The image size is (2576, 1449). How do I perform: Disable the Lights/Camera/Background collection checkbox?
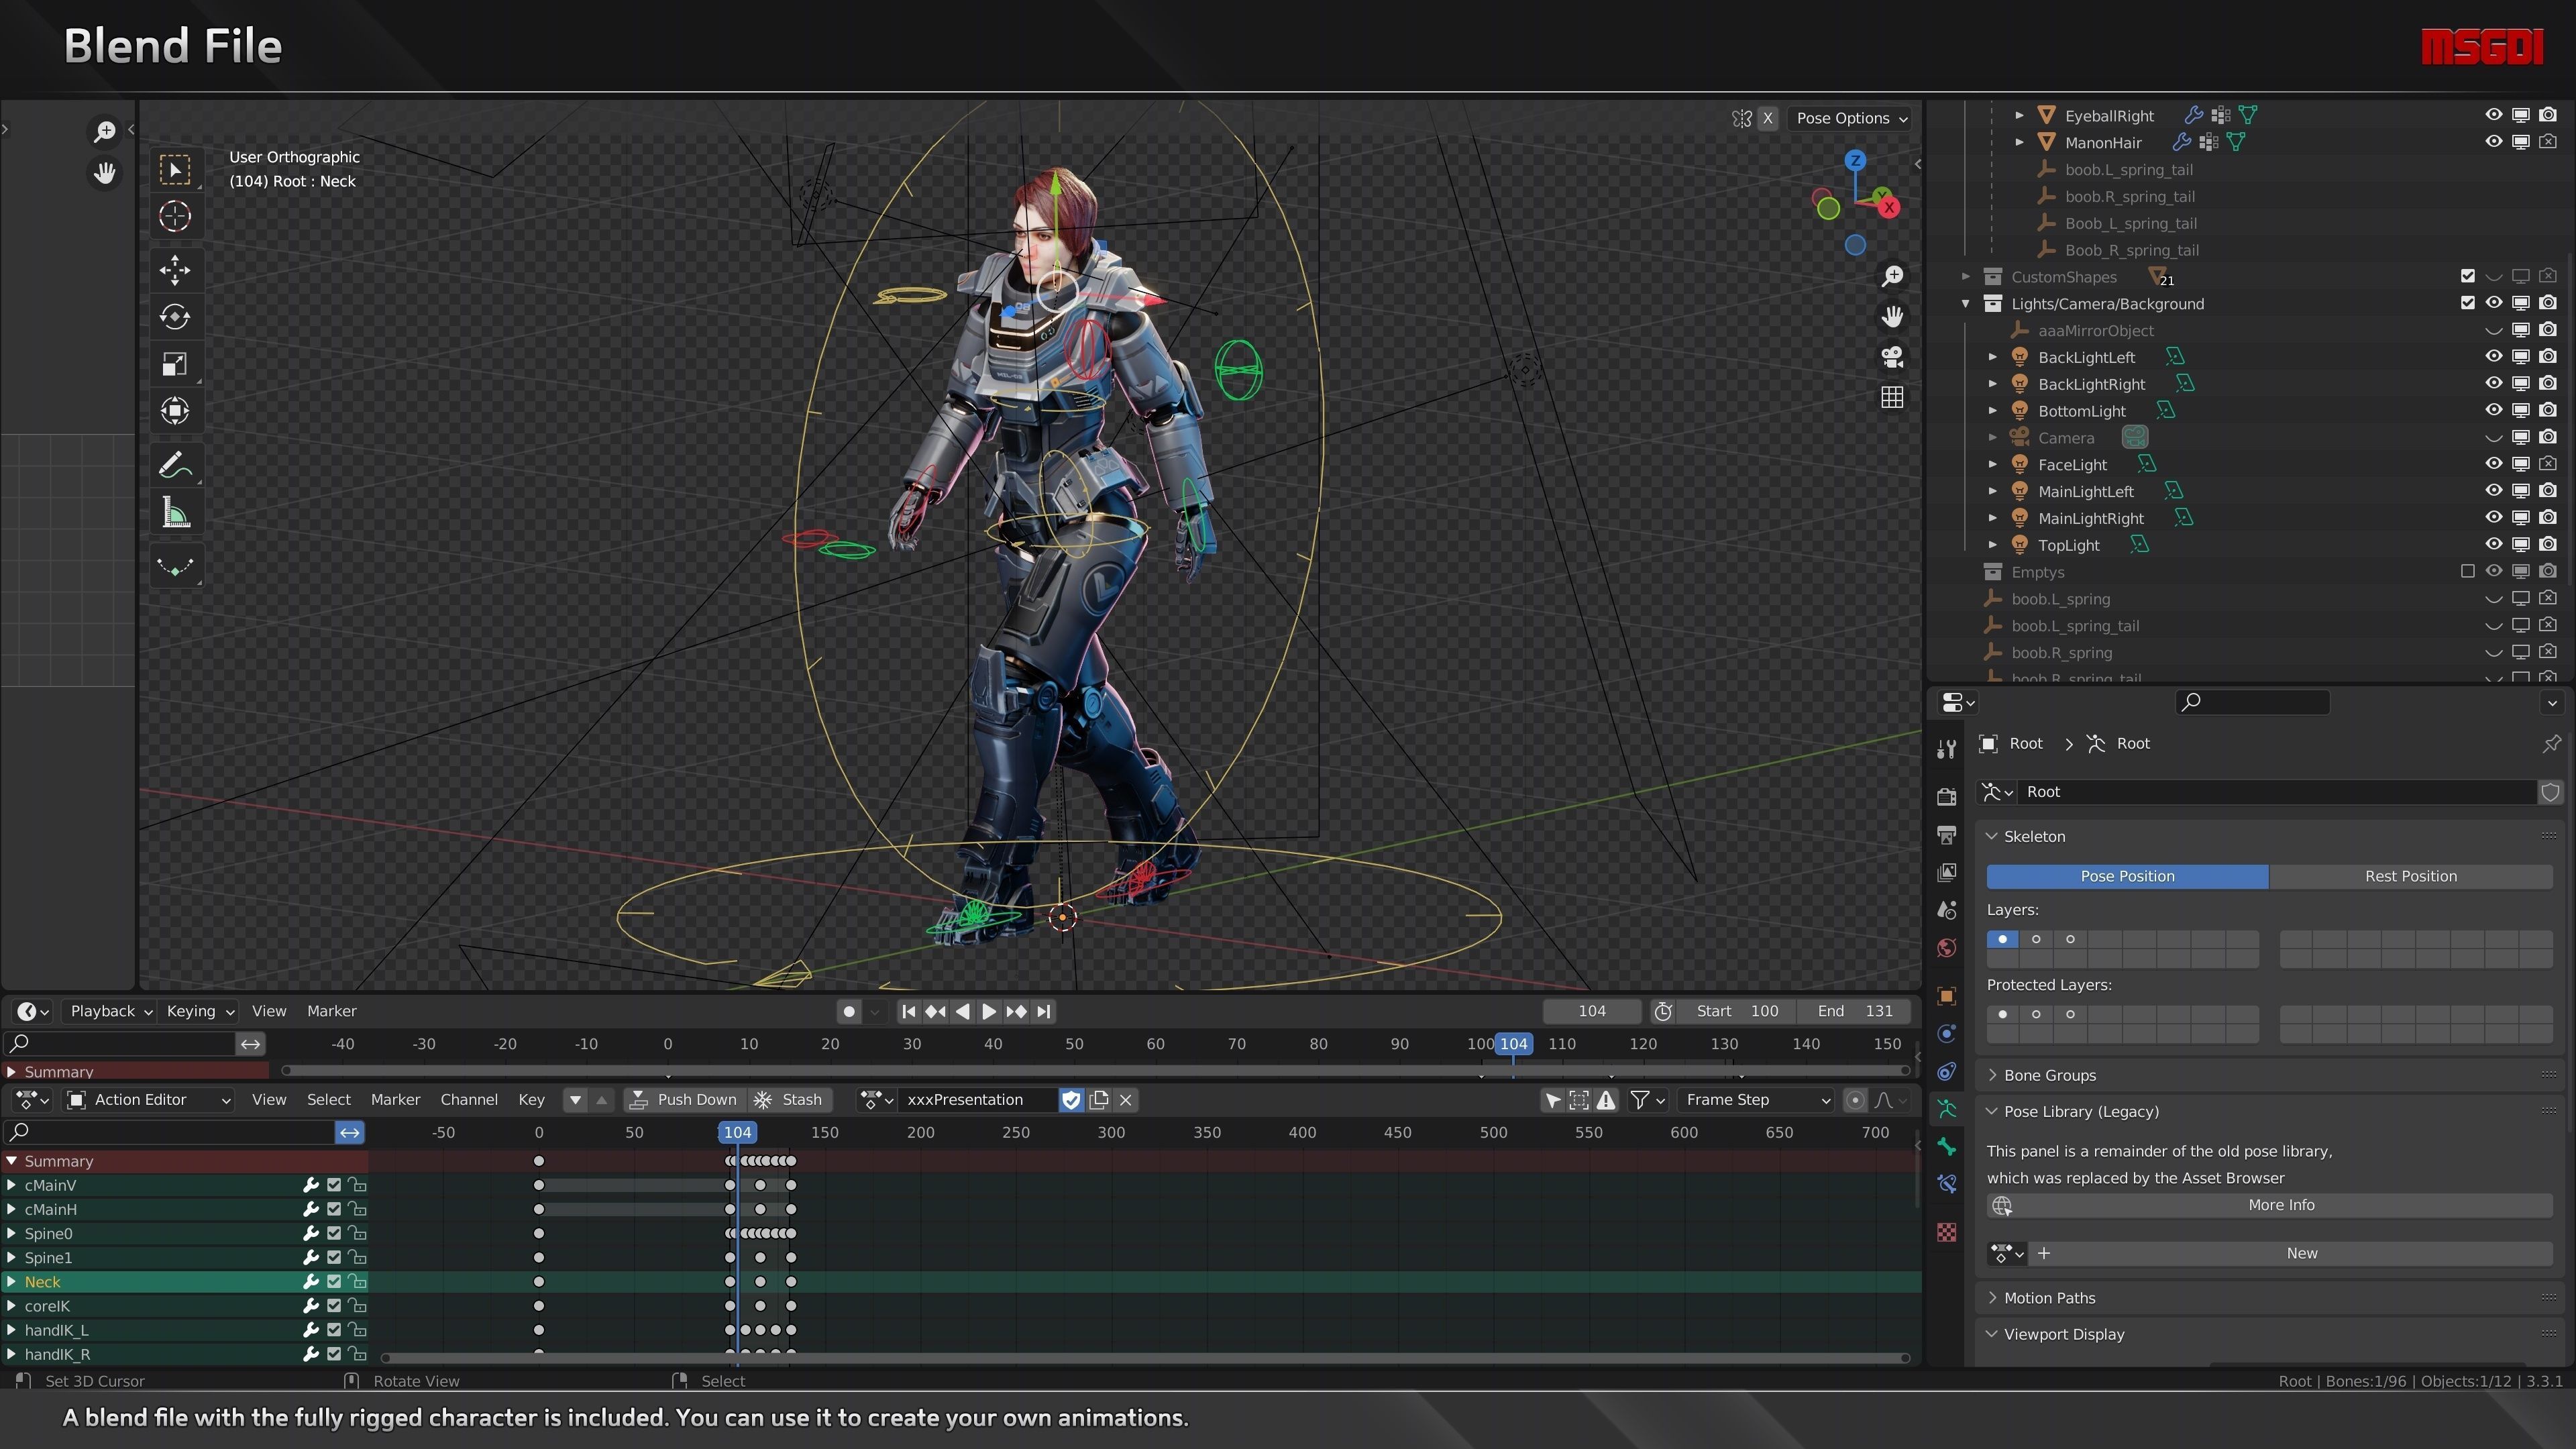point(2467,303)
